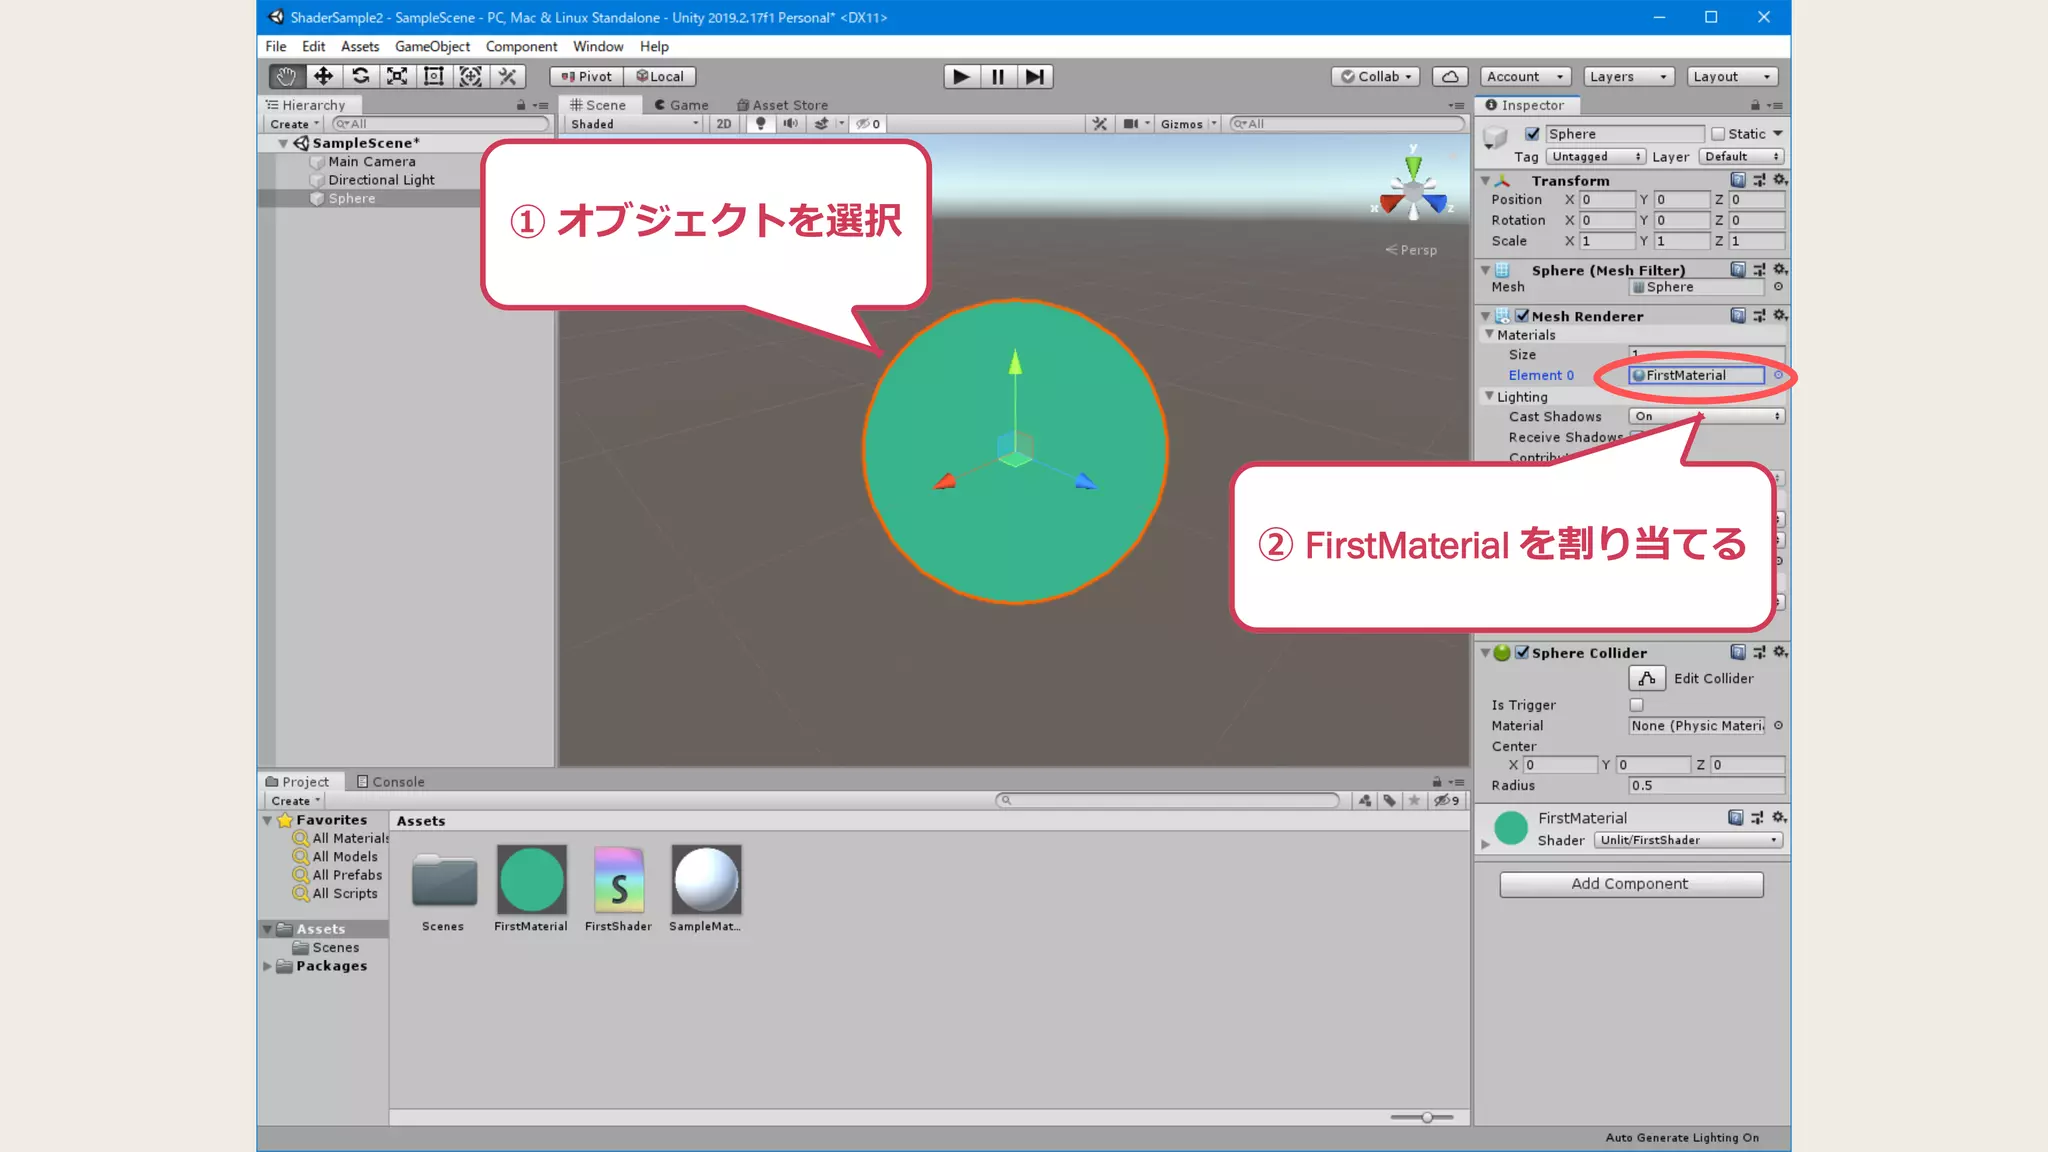
Task: Select the Rect transform tool
Action: (x=434, y=76)
